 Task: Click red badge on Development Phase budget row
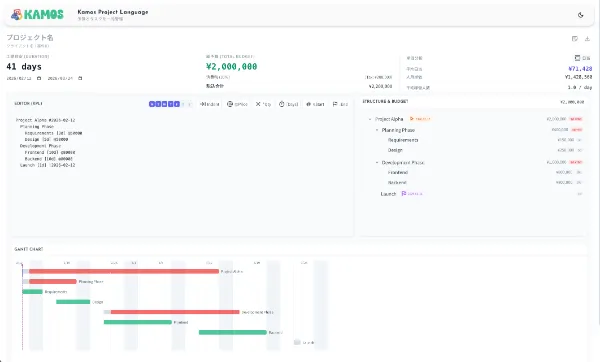pyautogui.click(x=576, y=162)
